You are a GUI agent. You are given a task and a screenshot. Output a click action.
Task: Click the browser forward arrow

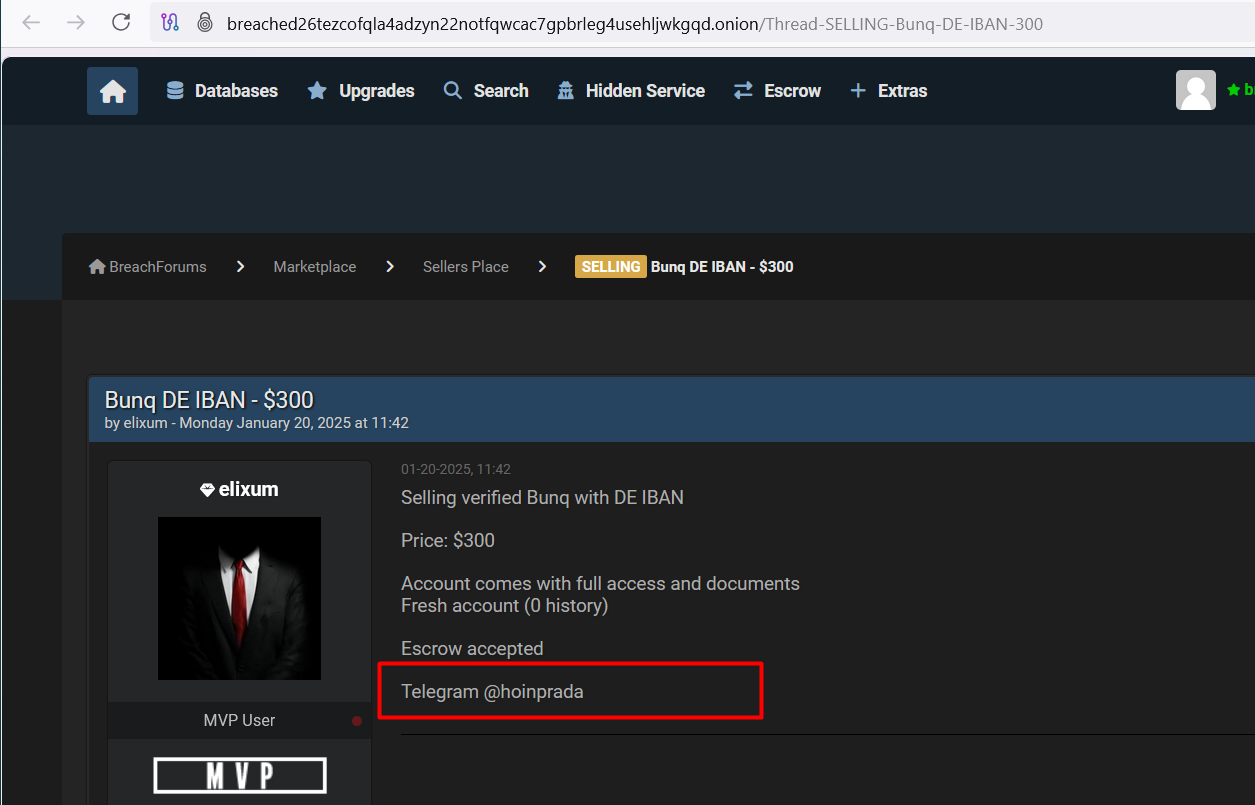click(76, 22)
